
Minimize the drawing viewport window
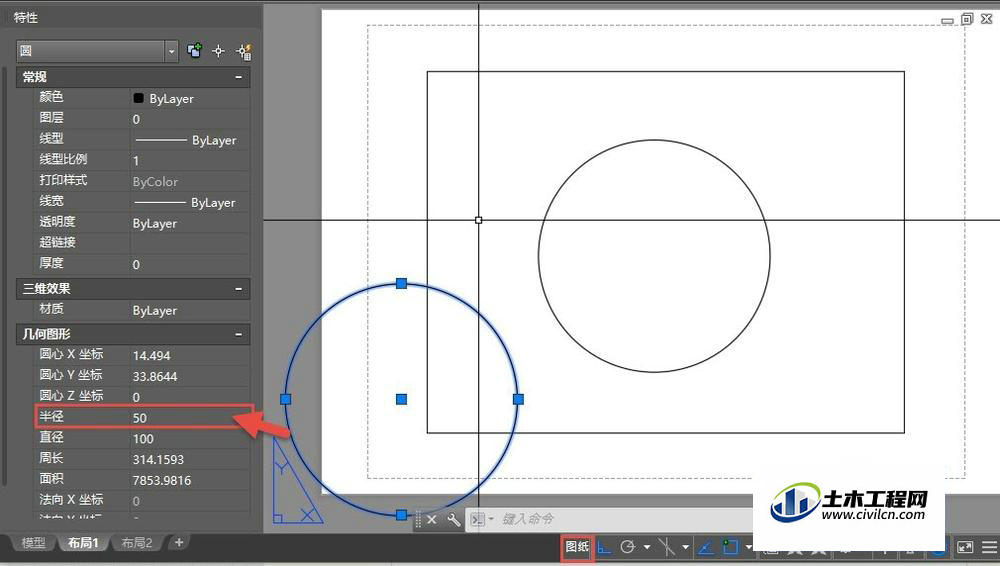[948, 20]
